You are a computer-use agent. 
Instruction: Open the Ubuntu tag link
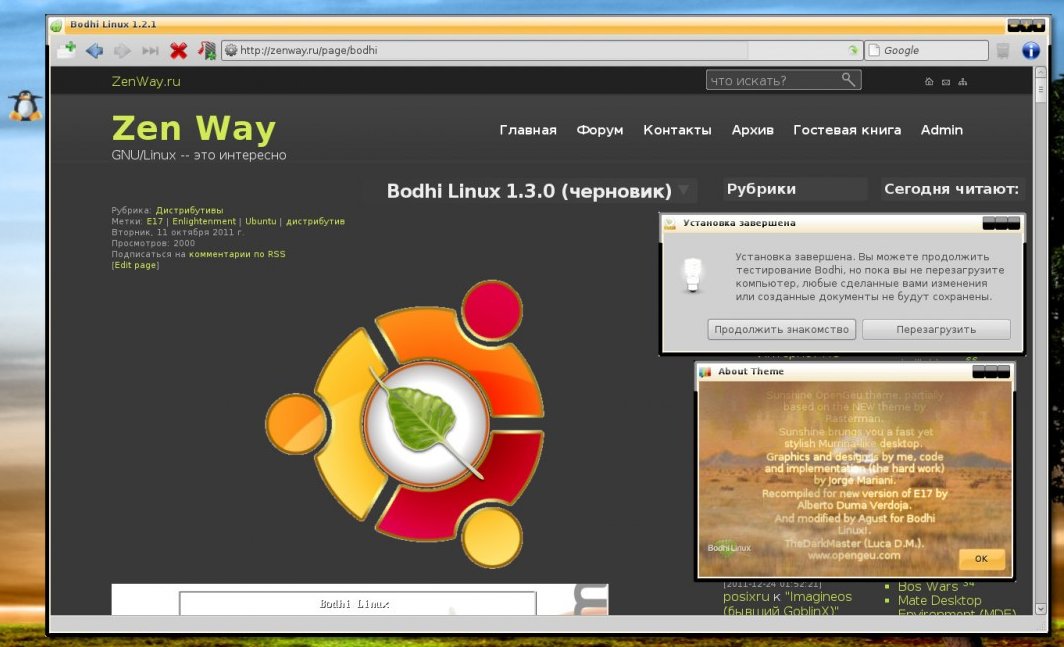pyautogui.click(x=261, y=221)
